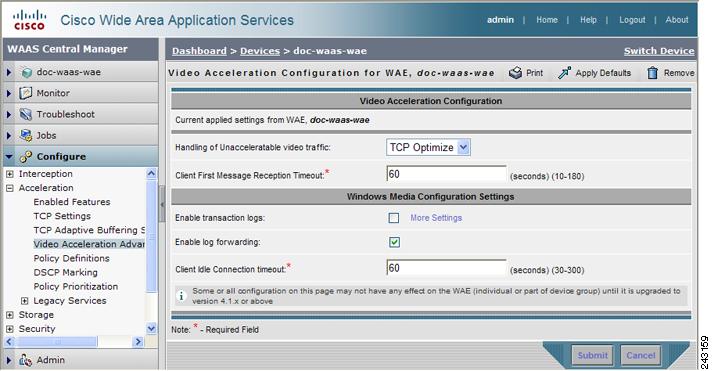712x371 pixels.
Task: Select Policy Prioritization in tree
Action: tap(75, 287)
